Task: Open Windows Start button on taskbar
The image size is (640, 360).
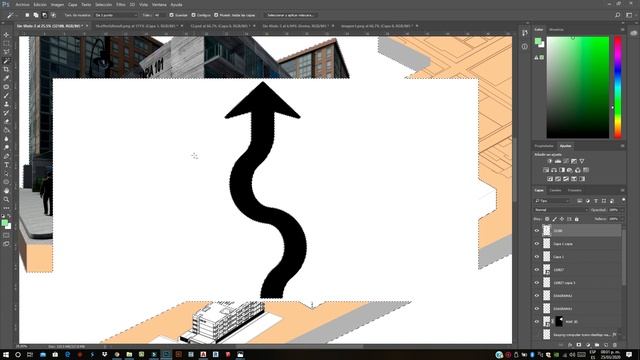Action: [x=6, y=355]
